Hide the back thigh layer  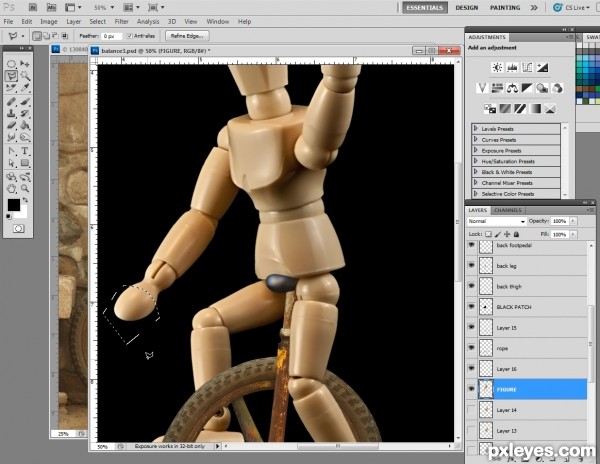(x=471, y=286)
